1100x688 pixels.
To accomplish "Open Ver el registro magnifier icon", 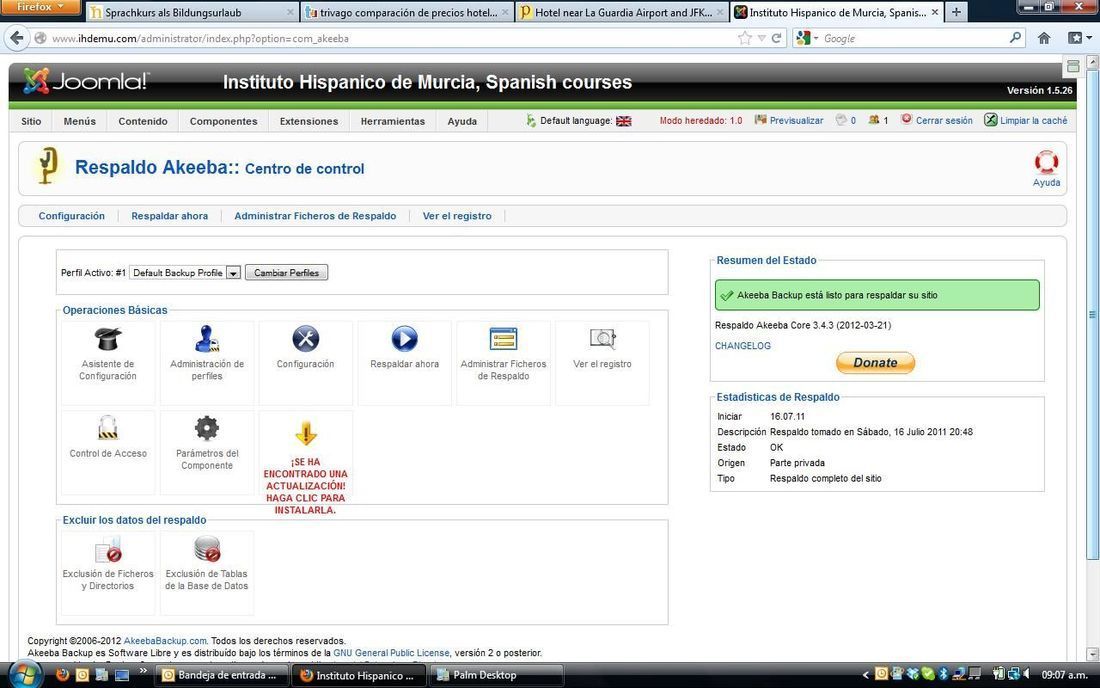I will click(x=602, y=339).
